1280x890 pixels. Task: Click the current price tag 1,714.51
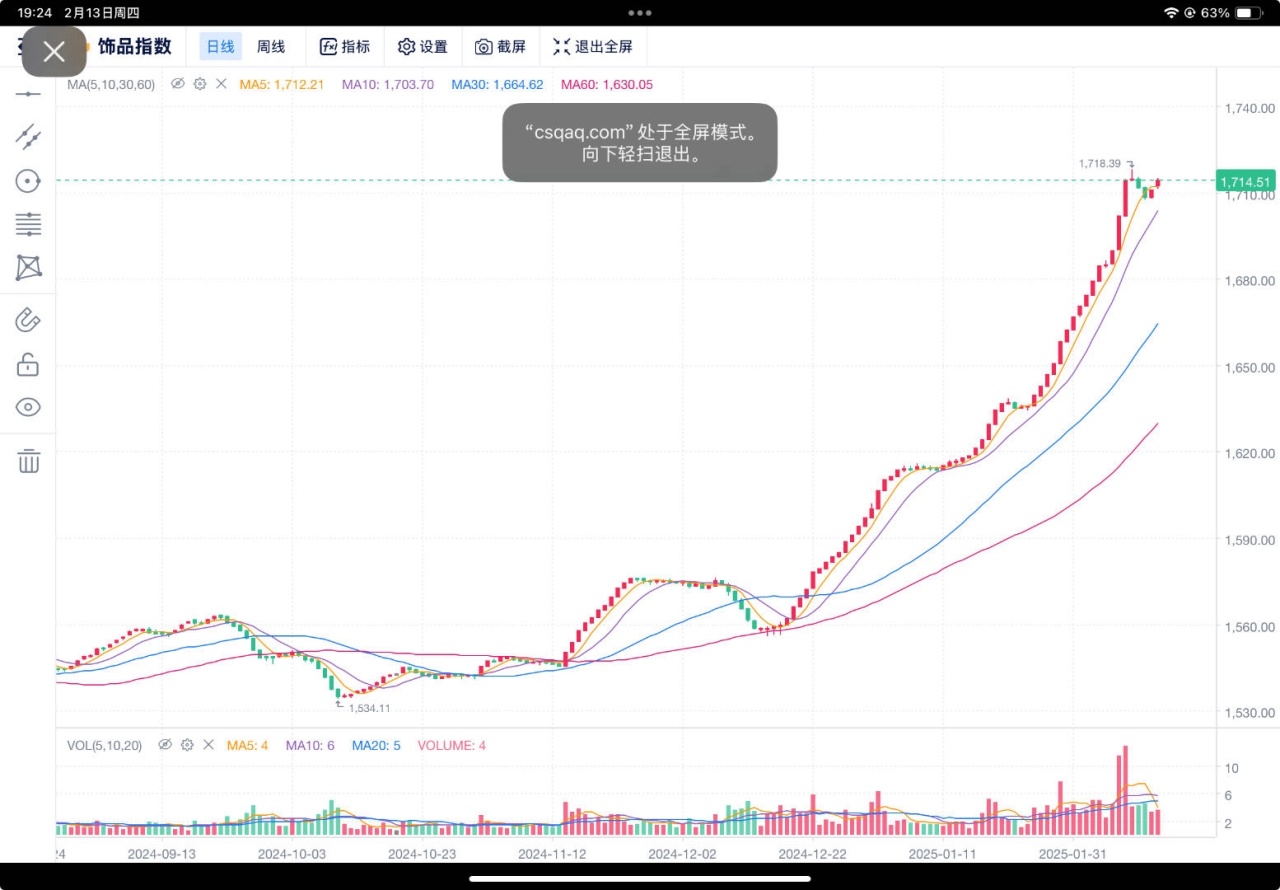coord(1245,181)
